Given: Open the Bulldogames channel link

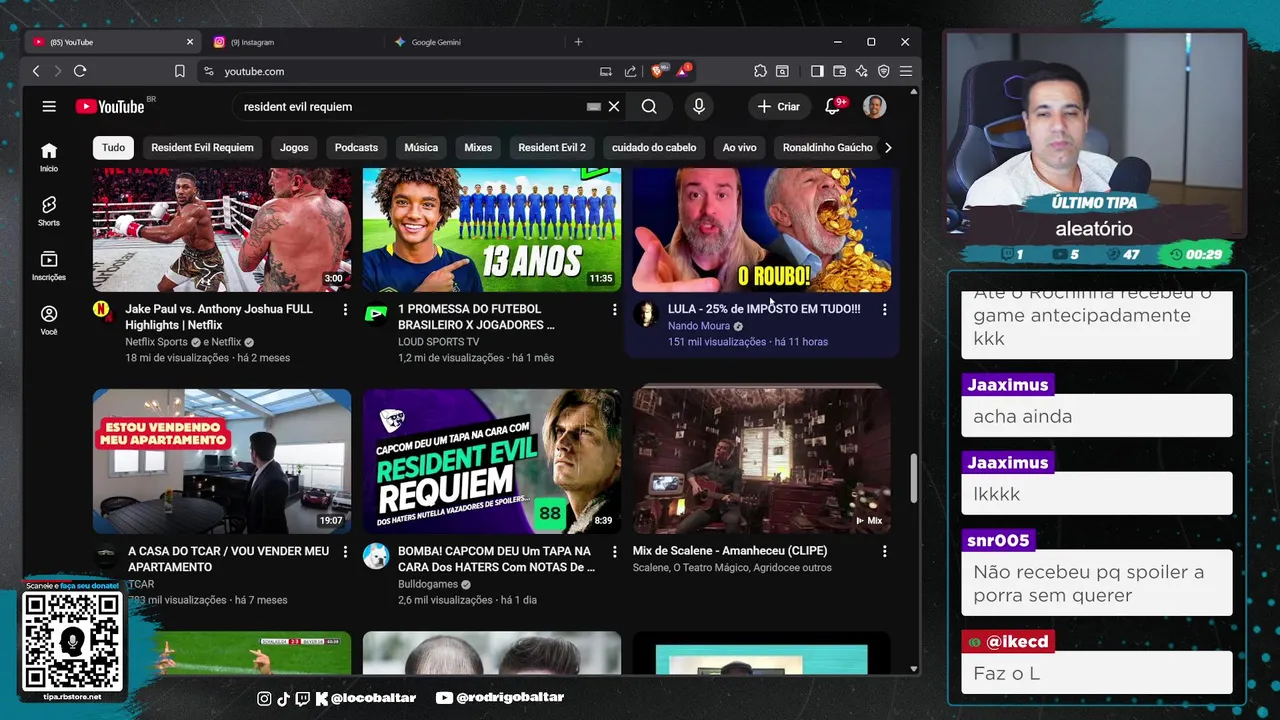Looking at the screenshot, I should pyautogui.click(x=428, y=584).
